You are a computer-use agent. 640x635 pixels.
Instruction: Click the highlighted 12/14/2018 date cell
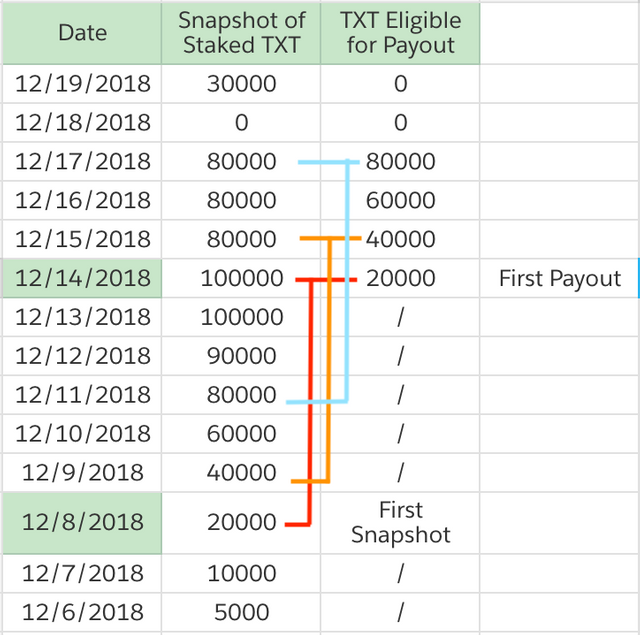coord(82,279)
